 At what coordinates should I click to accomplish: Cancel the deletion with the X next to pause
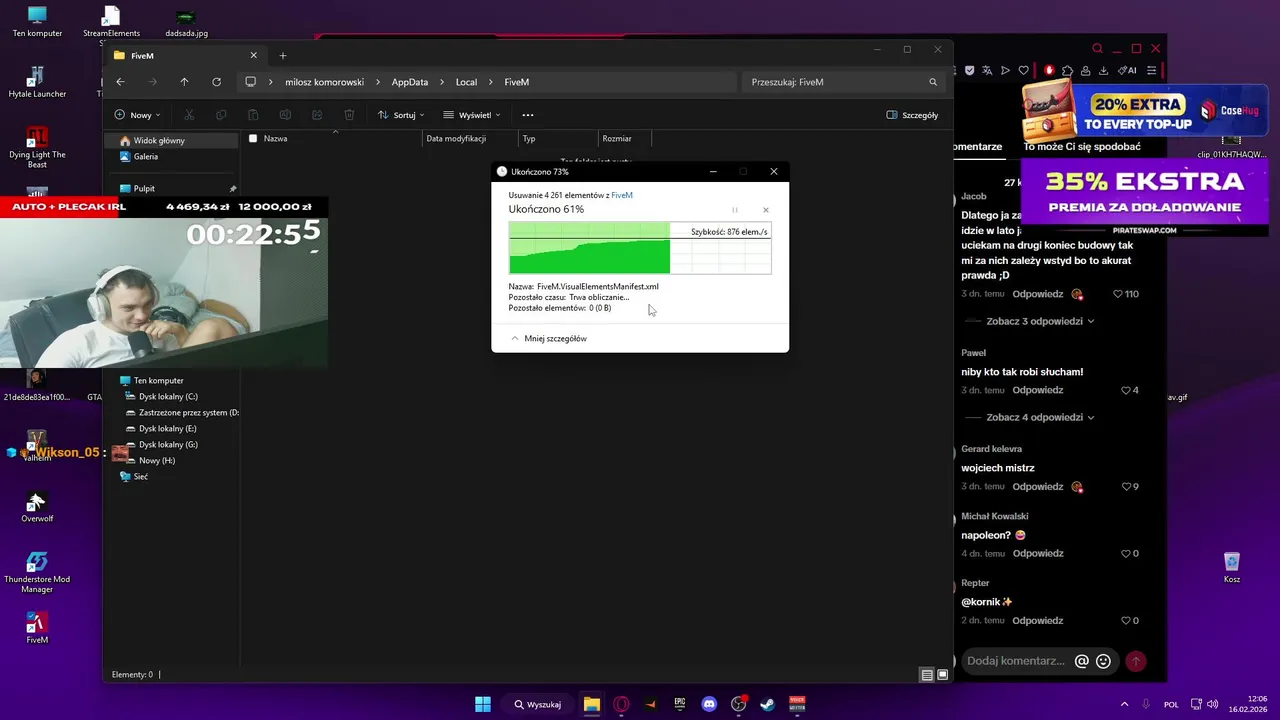point(766,210)
